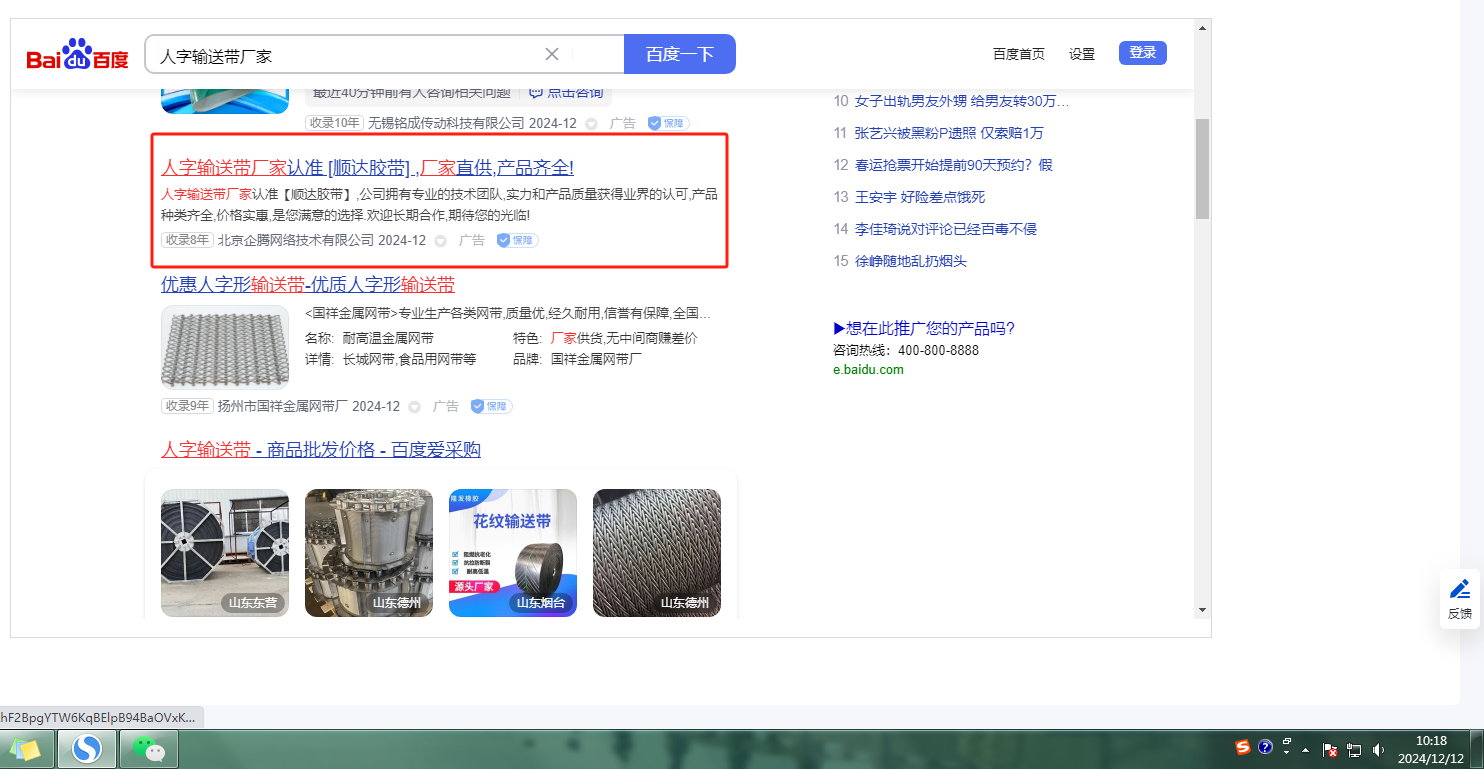Viewport: 1484px width, 769px height.
Task: Click the 保障 shield badge for 北京企腾网络技术有限公司
Action: click(x=518, y=240)
